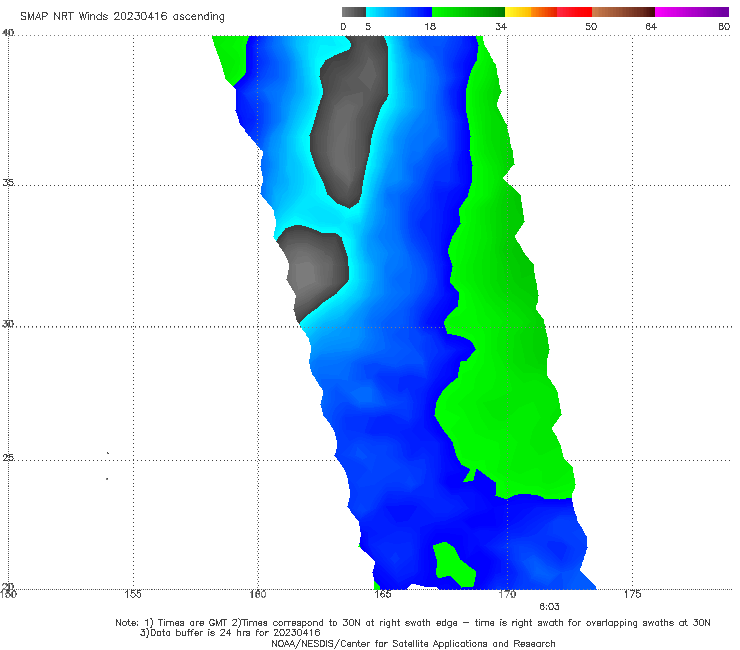Click the gray 0-5 segment of the color bar

[354, 12]
